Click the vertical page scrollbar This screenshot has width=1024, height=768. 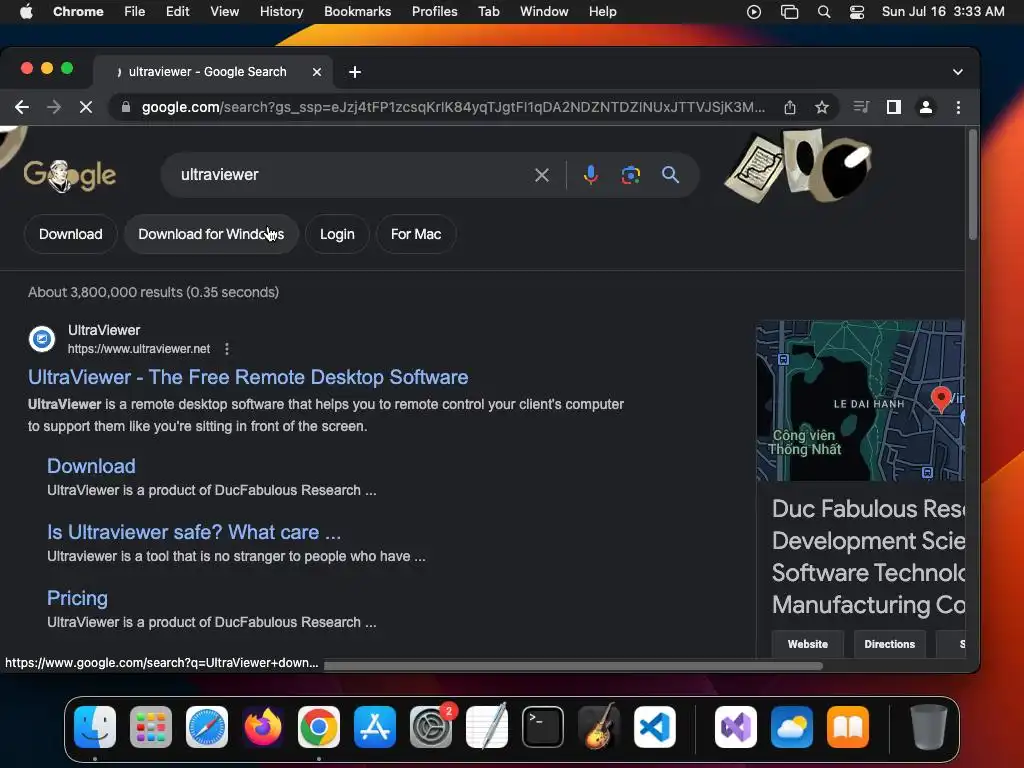point(972,184)
